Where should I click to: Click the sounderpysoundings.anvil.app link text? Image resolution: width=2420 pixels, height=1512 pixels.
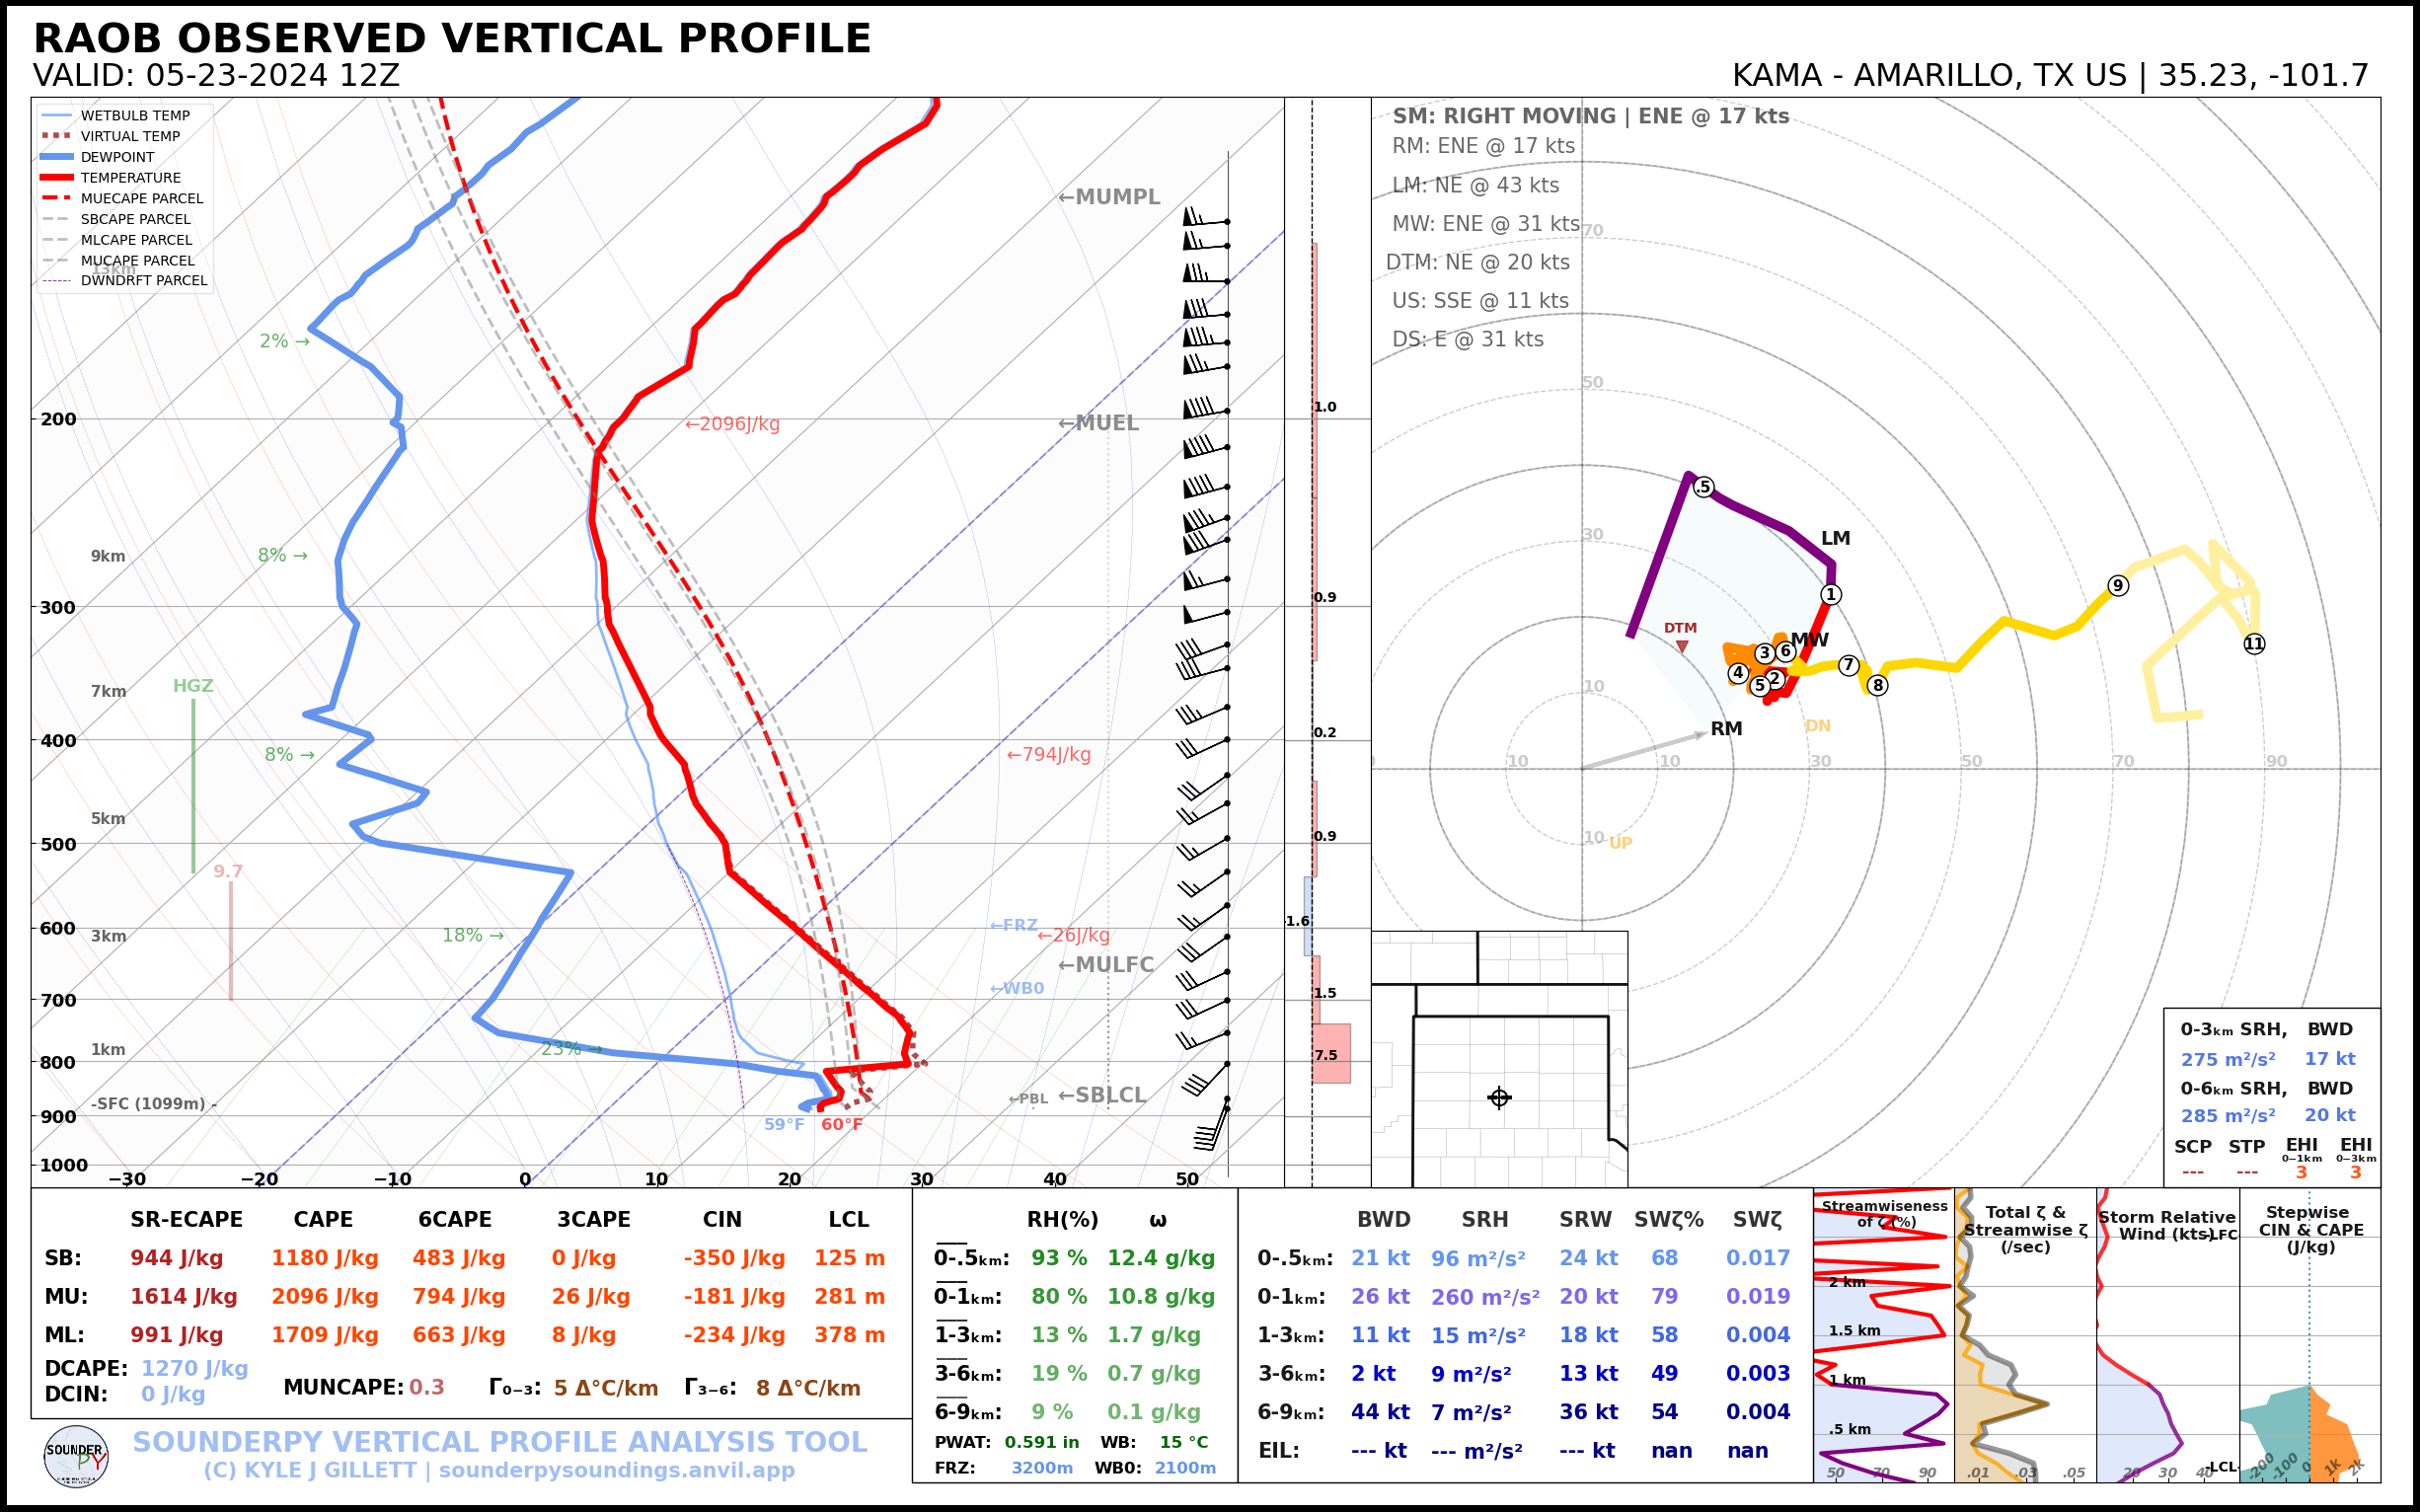click(616, 1471)
